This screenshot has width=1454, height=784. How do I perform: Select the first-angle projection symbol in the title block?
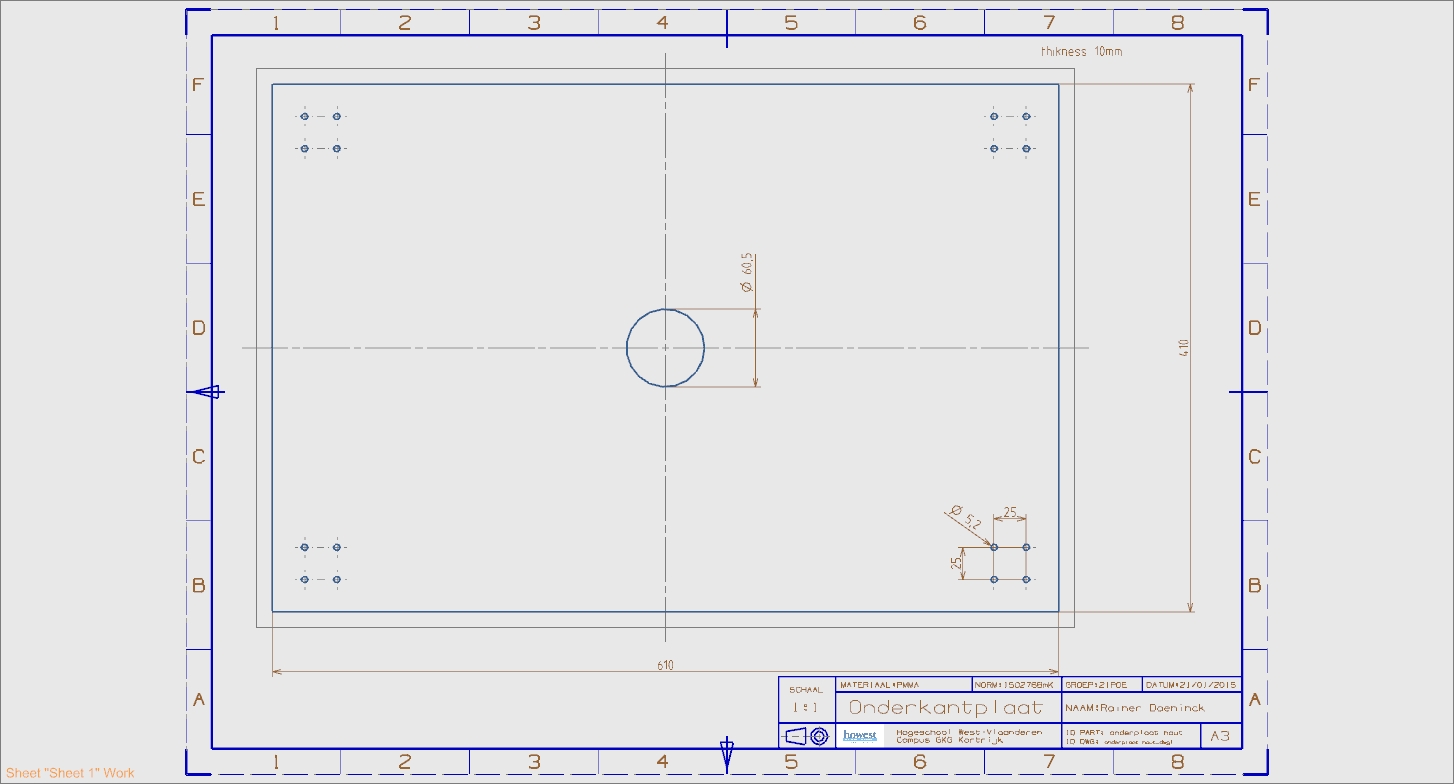click(x=808, y=736)
